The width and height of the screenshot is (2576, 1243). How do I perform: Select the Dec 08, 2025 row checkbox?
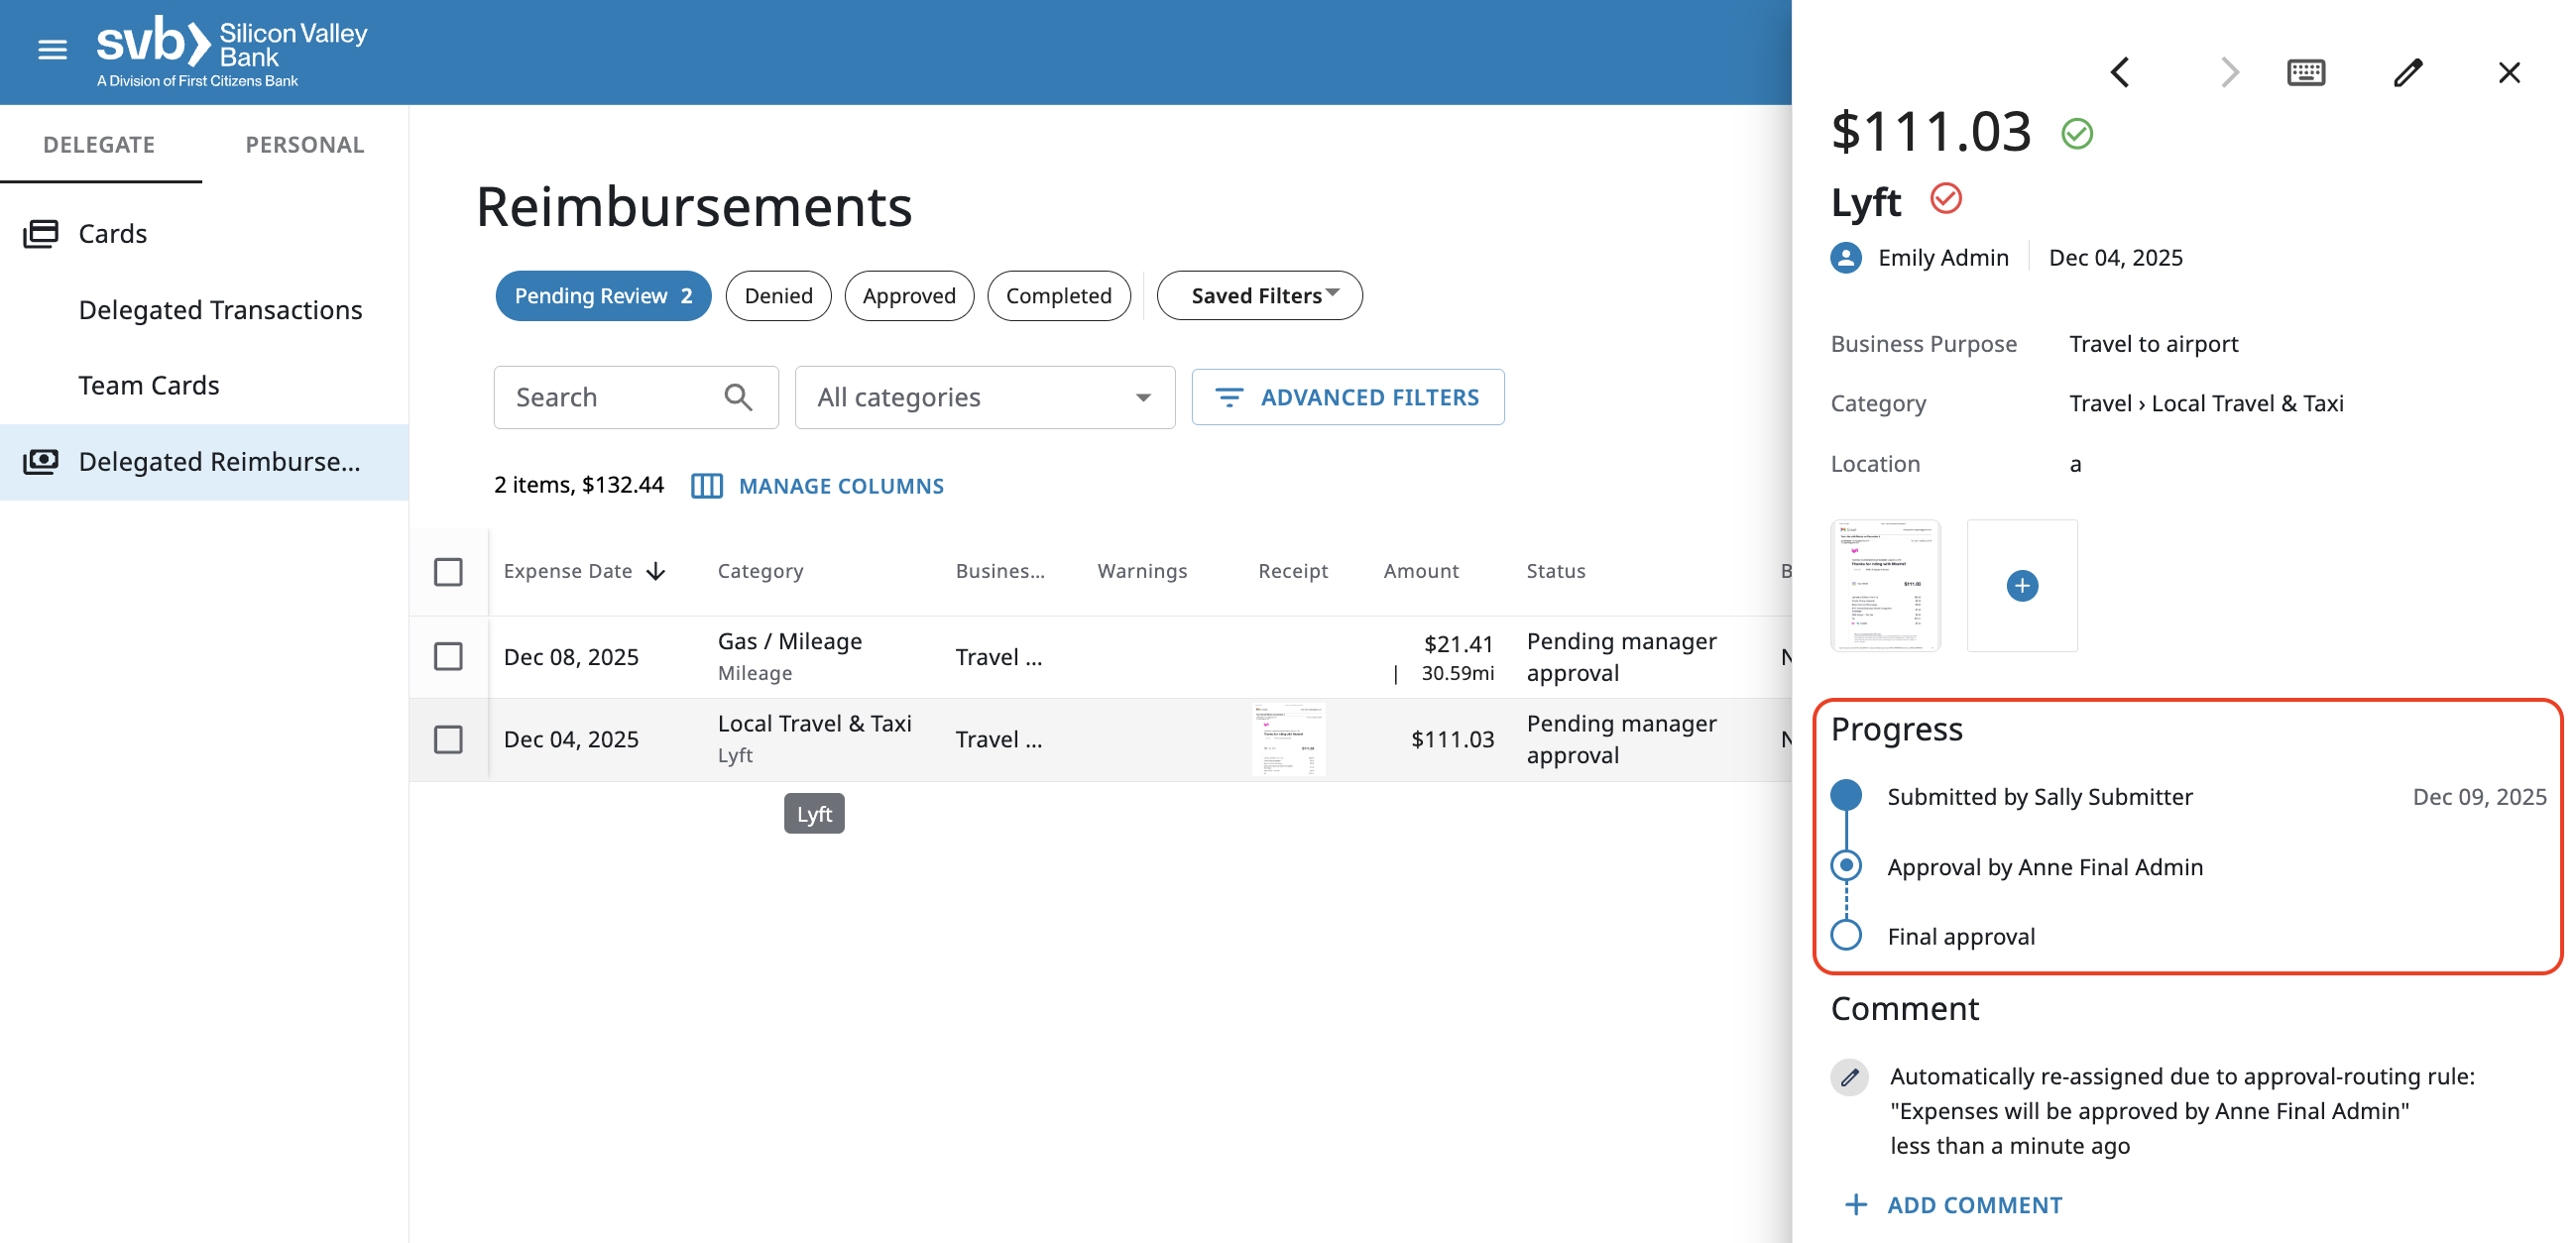click(x=448, y=656)
